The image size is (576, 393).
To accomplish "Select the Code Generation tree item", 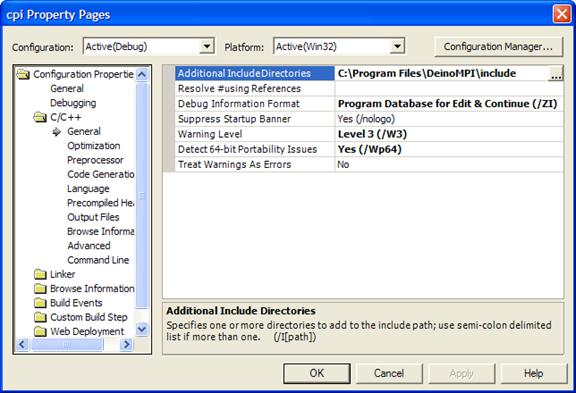I will 101,174.
